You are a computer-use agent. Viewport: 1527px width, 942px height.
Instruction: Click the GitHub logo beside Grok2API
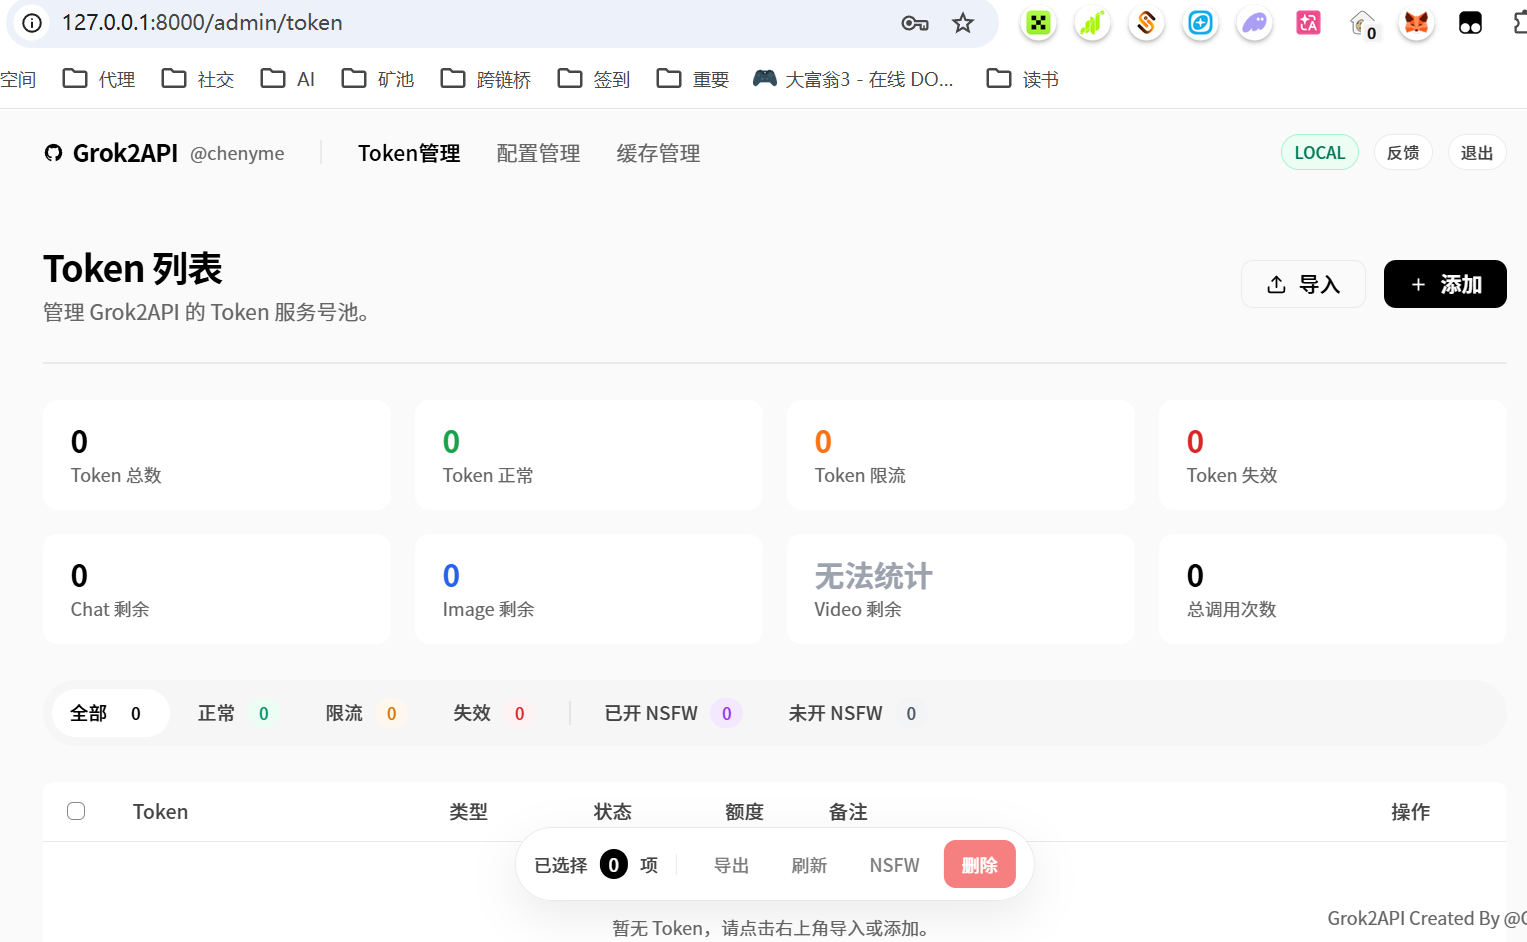pyautogui.click(x=53, y=153)
